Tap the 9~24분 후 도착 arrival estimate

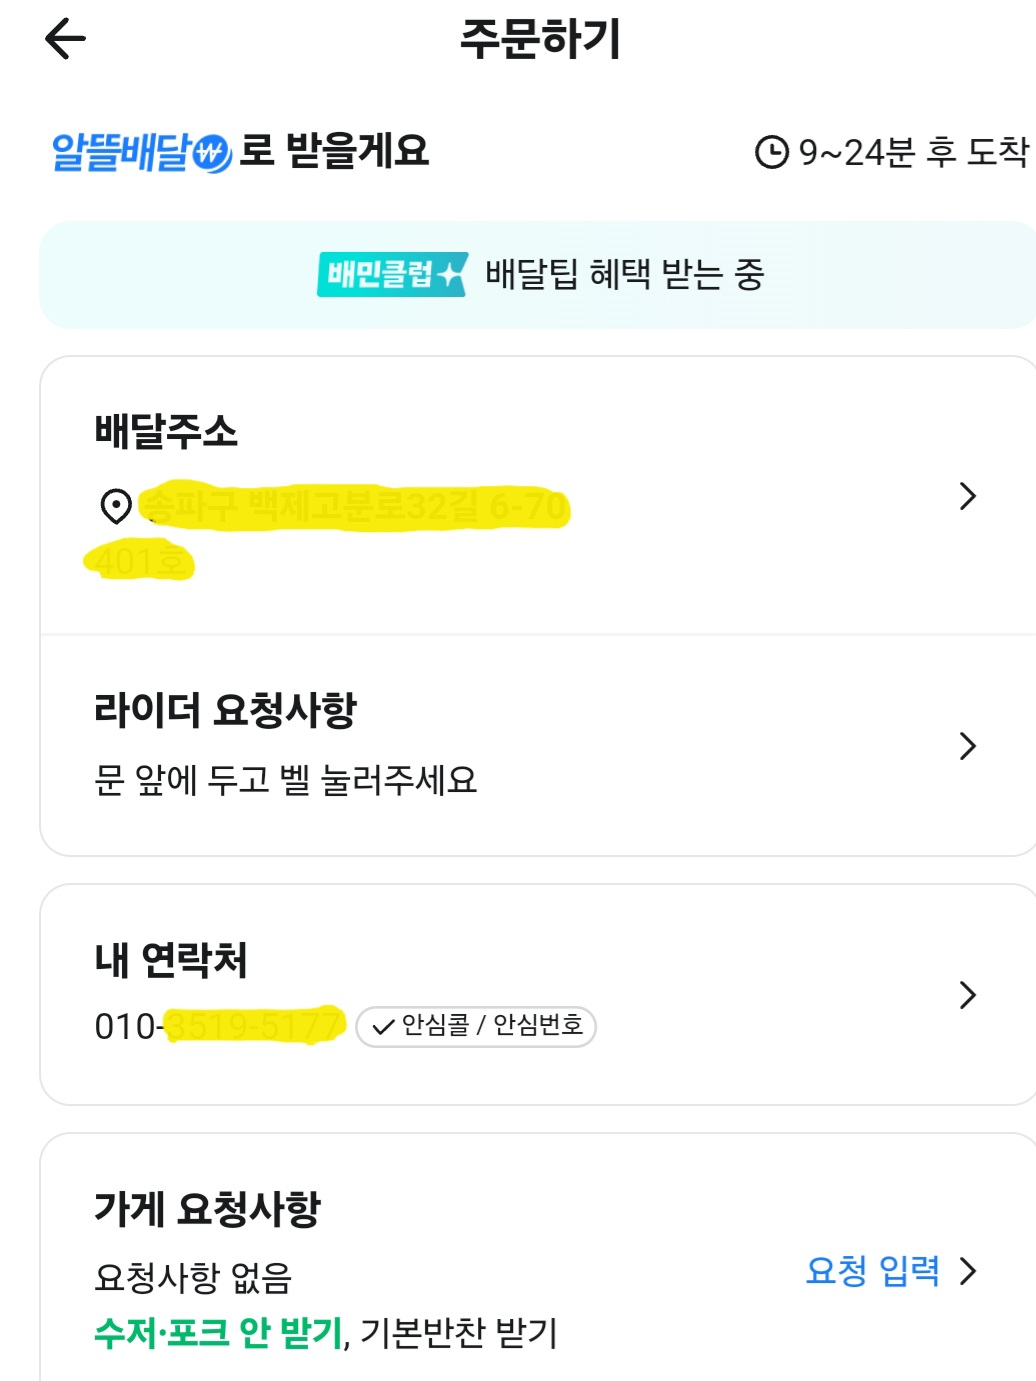pos(912,152)
